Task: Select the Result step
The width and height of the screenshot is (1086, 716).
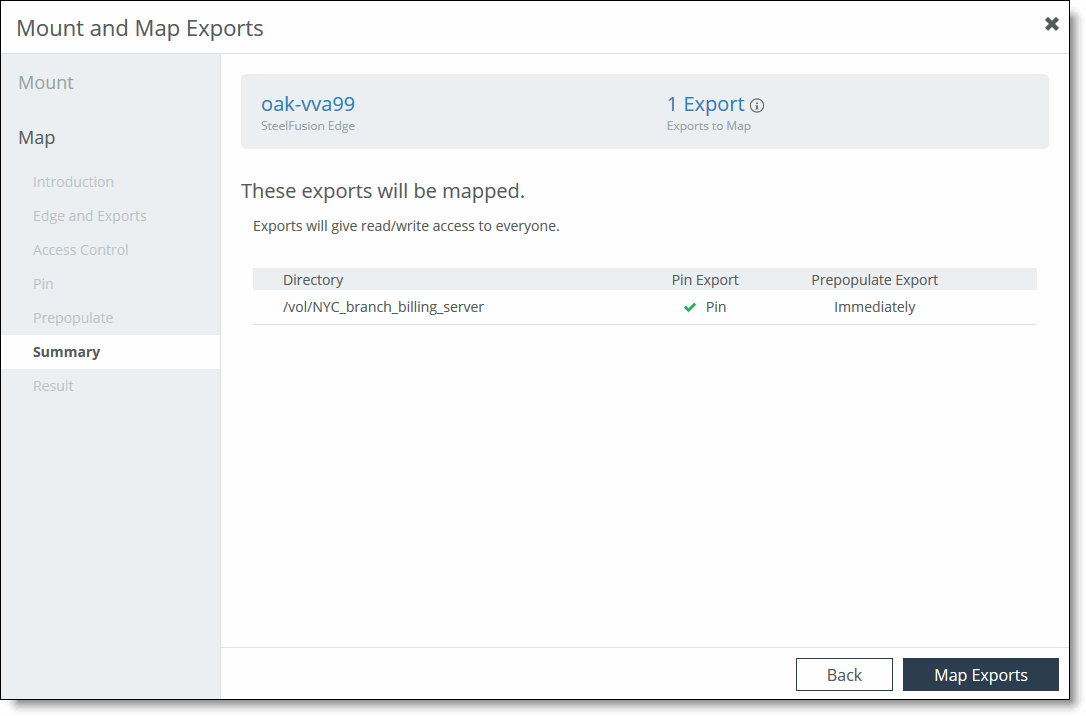Action: (x=53, y=386)
